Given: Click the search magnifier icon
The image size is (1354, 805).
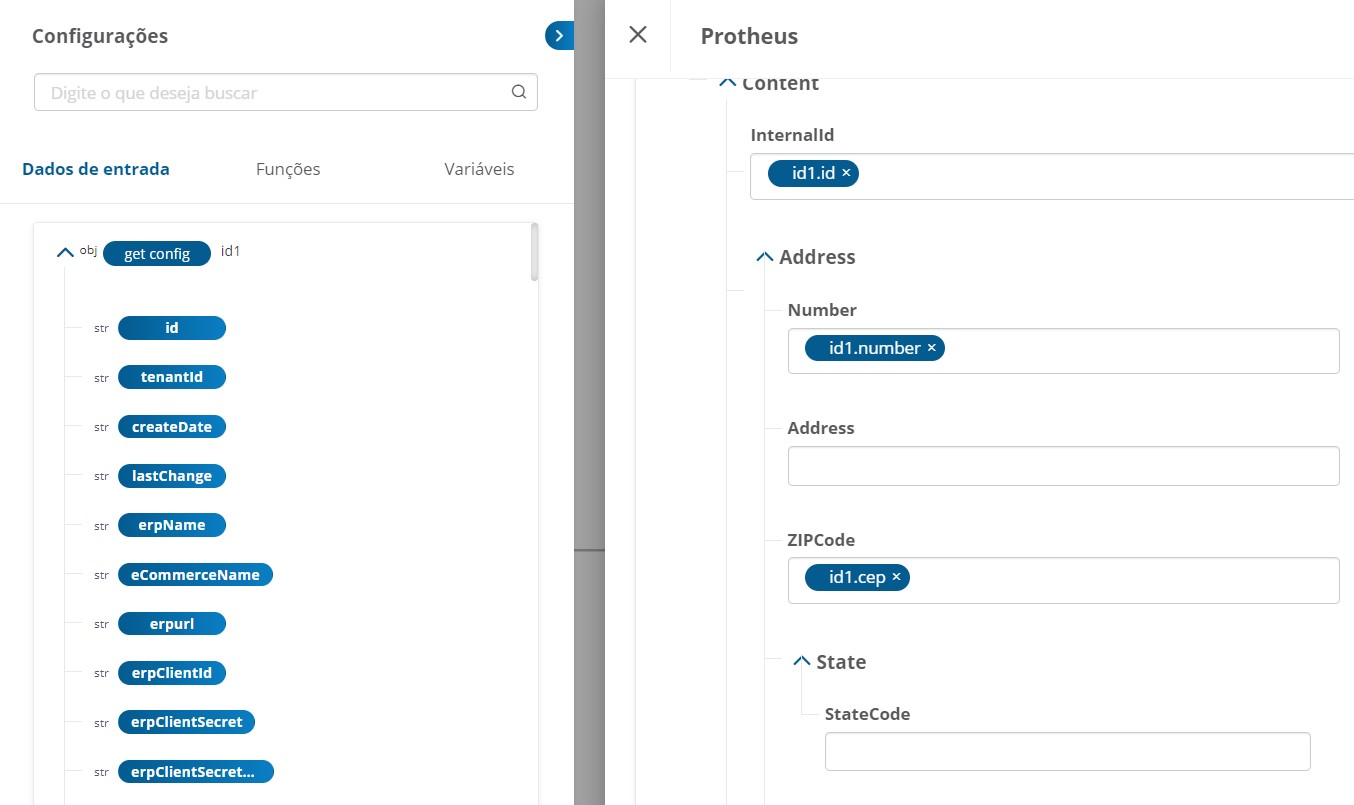Looking at the screenshot, I should click(518, 92).
